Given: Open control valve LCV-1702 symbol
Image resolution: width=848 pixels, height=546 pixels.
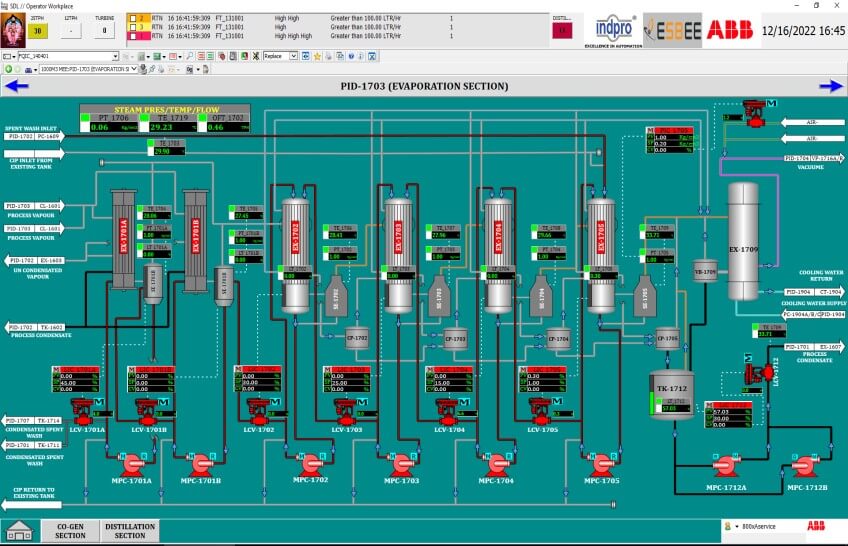Looking at the screenshot, I should (258, 412).
